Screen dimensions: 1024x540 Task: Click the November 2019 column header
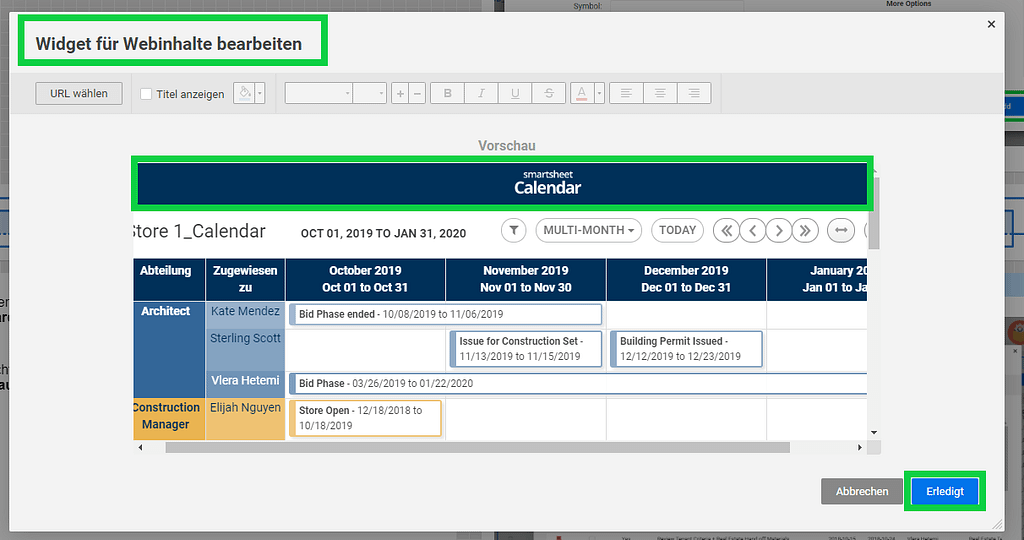pyautogui.click(x=526, y=279)
